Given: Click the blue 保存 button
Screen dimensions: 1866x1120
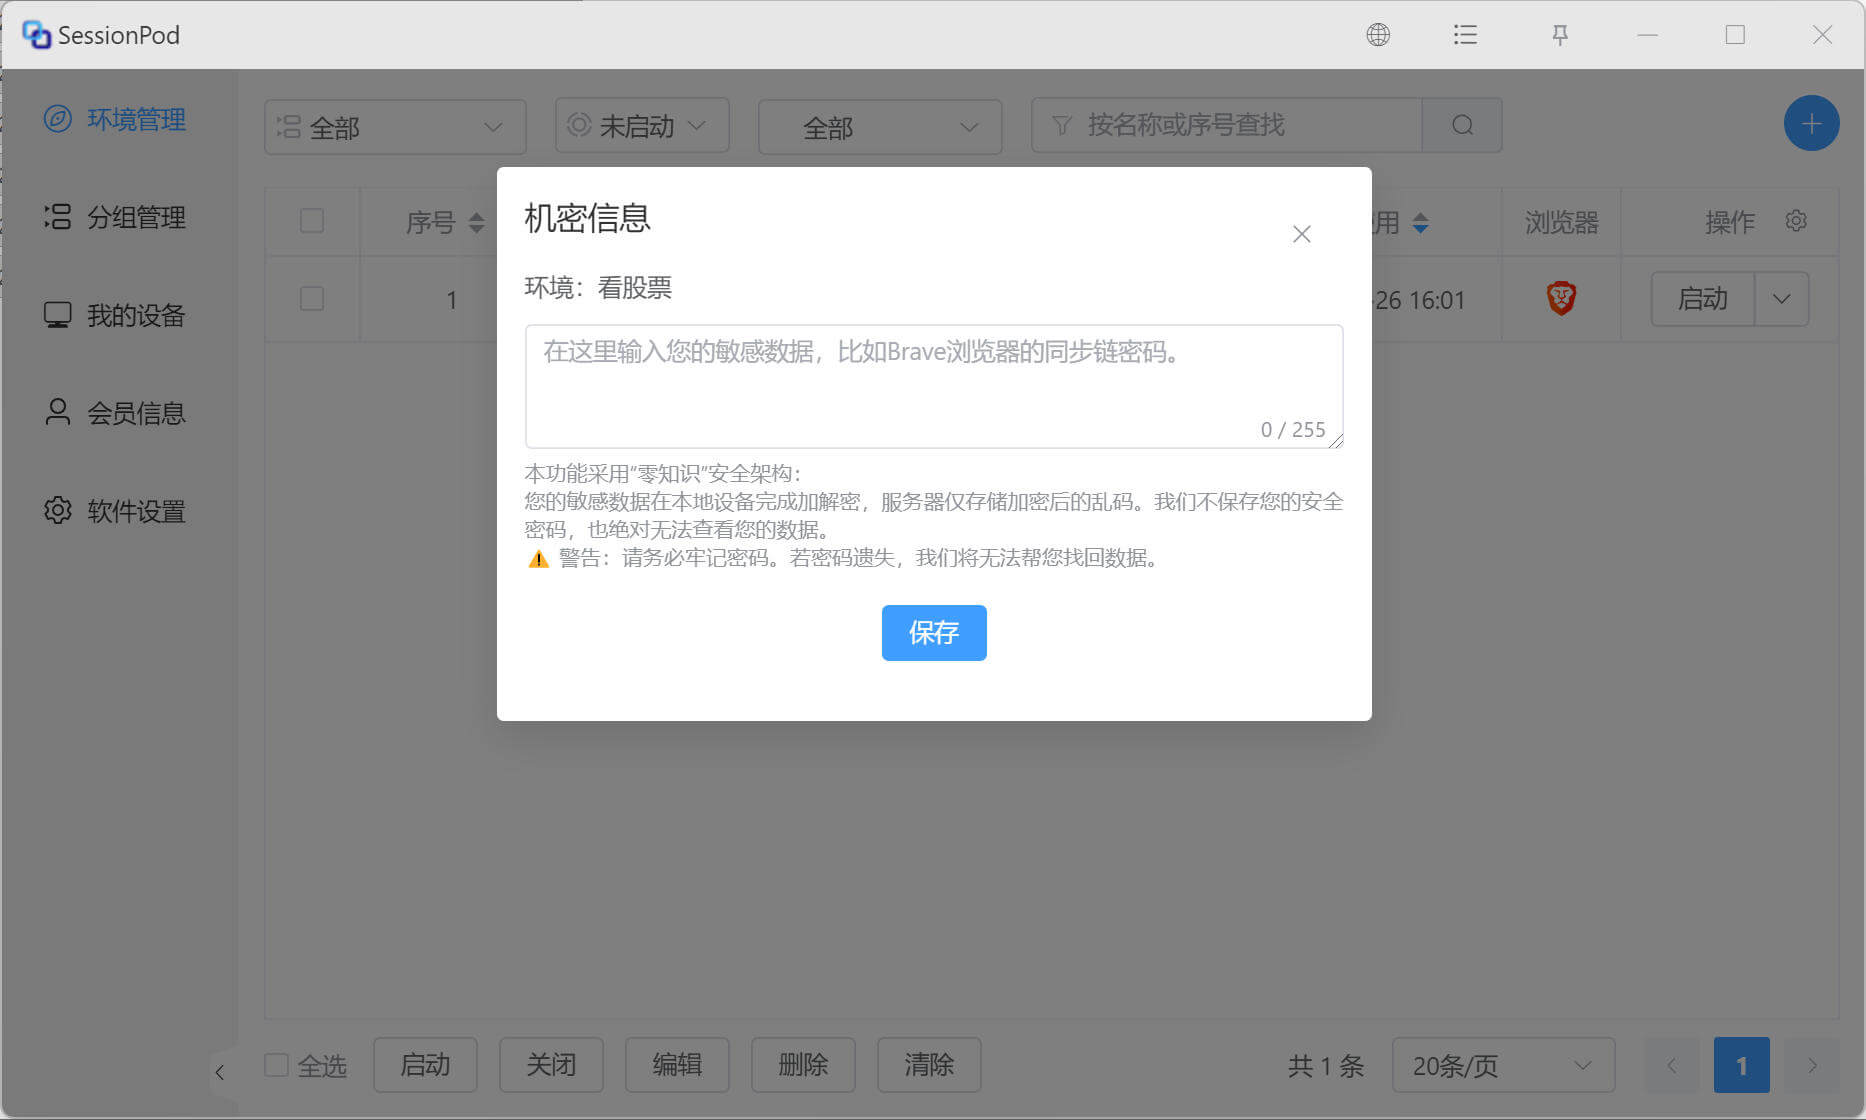Looking at the screenshot, I should click(934, 632).
